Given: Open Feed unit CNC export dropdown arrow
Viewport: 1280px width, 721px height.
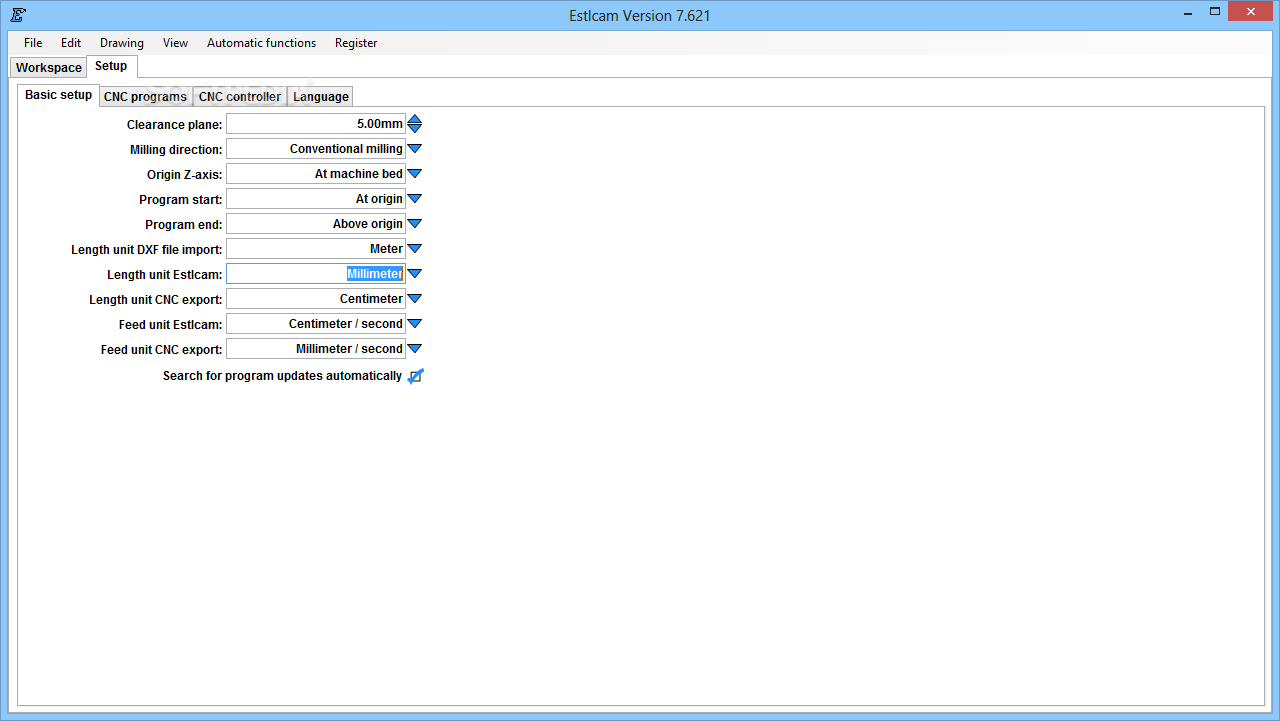Looking at the screenshot, I should pyautogui.click(x=415, y=349).
